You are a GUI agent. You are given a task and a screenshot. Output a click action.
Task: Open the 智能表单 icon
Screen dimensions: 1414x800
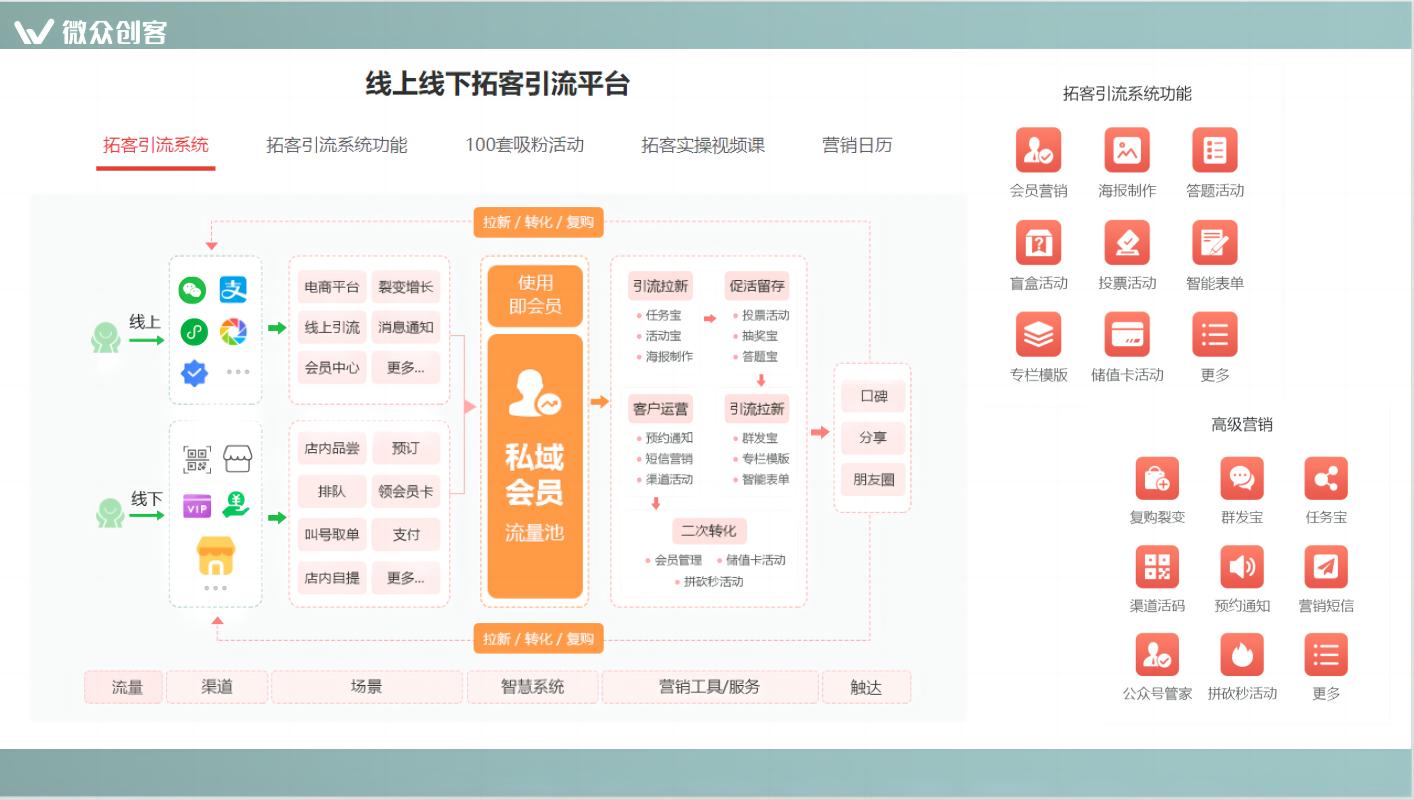click(x=1215, y=242)
